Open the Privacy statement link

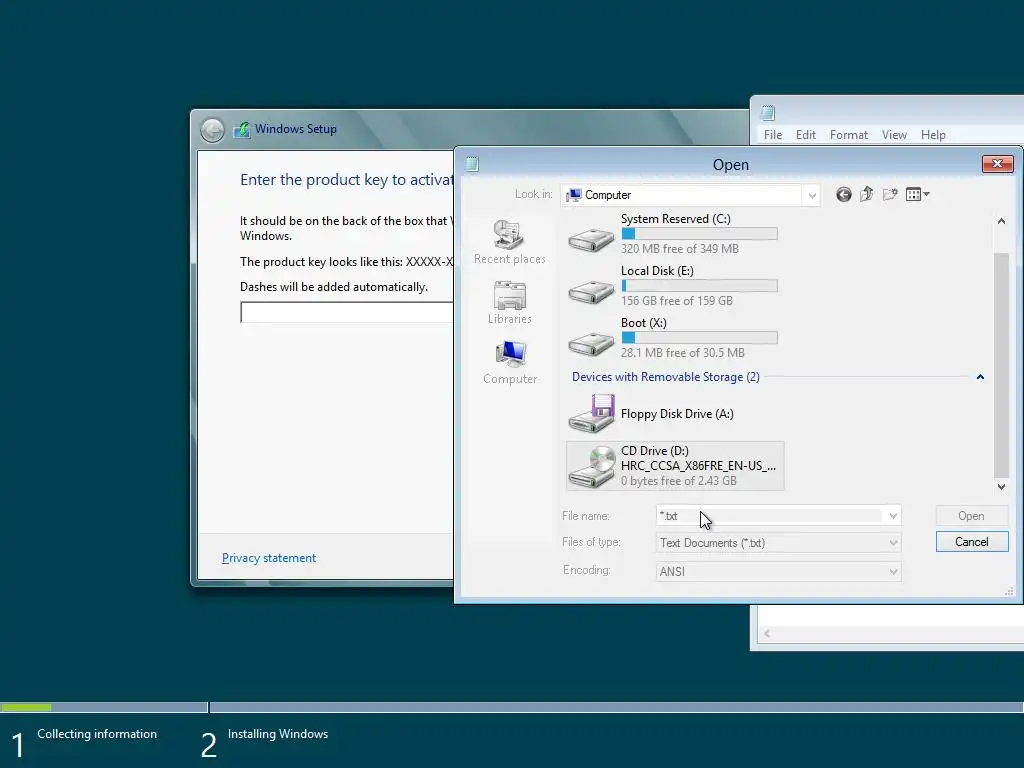[268, 558]
